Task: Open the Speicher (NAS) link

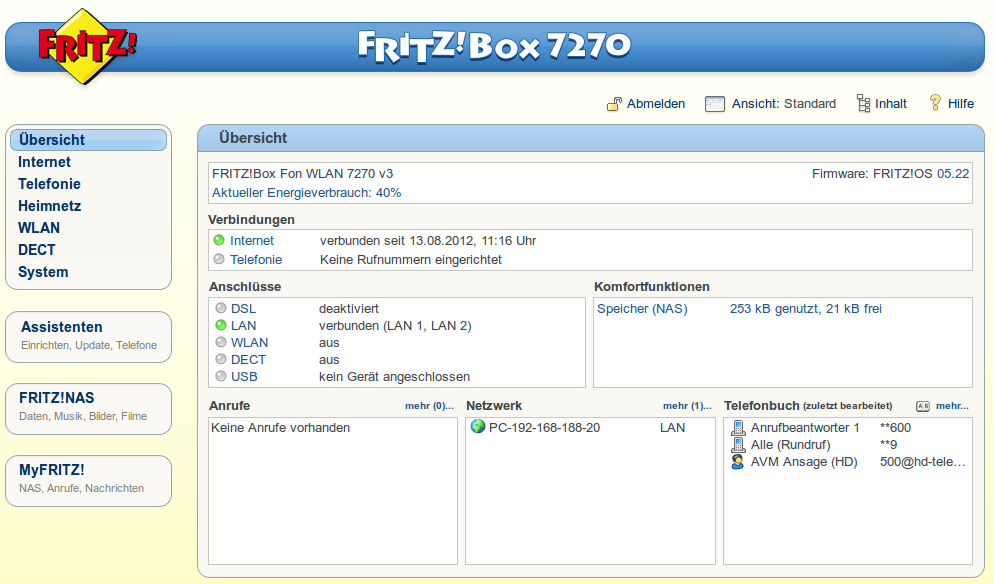Action: pyautogui.click(x=642, y=309)
